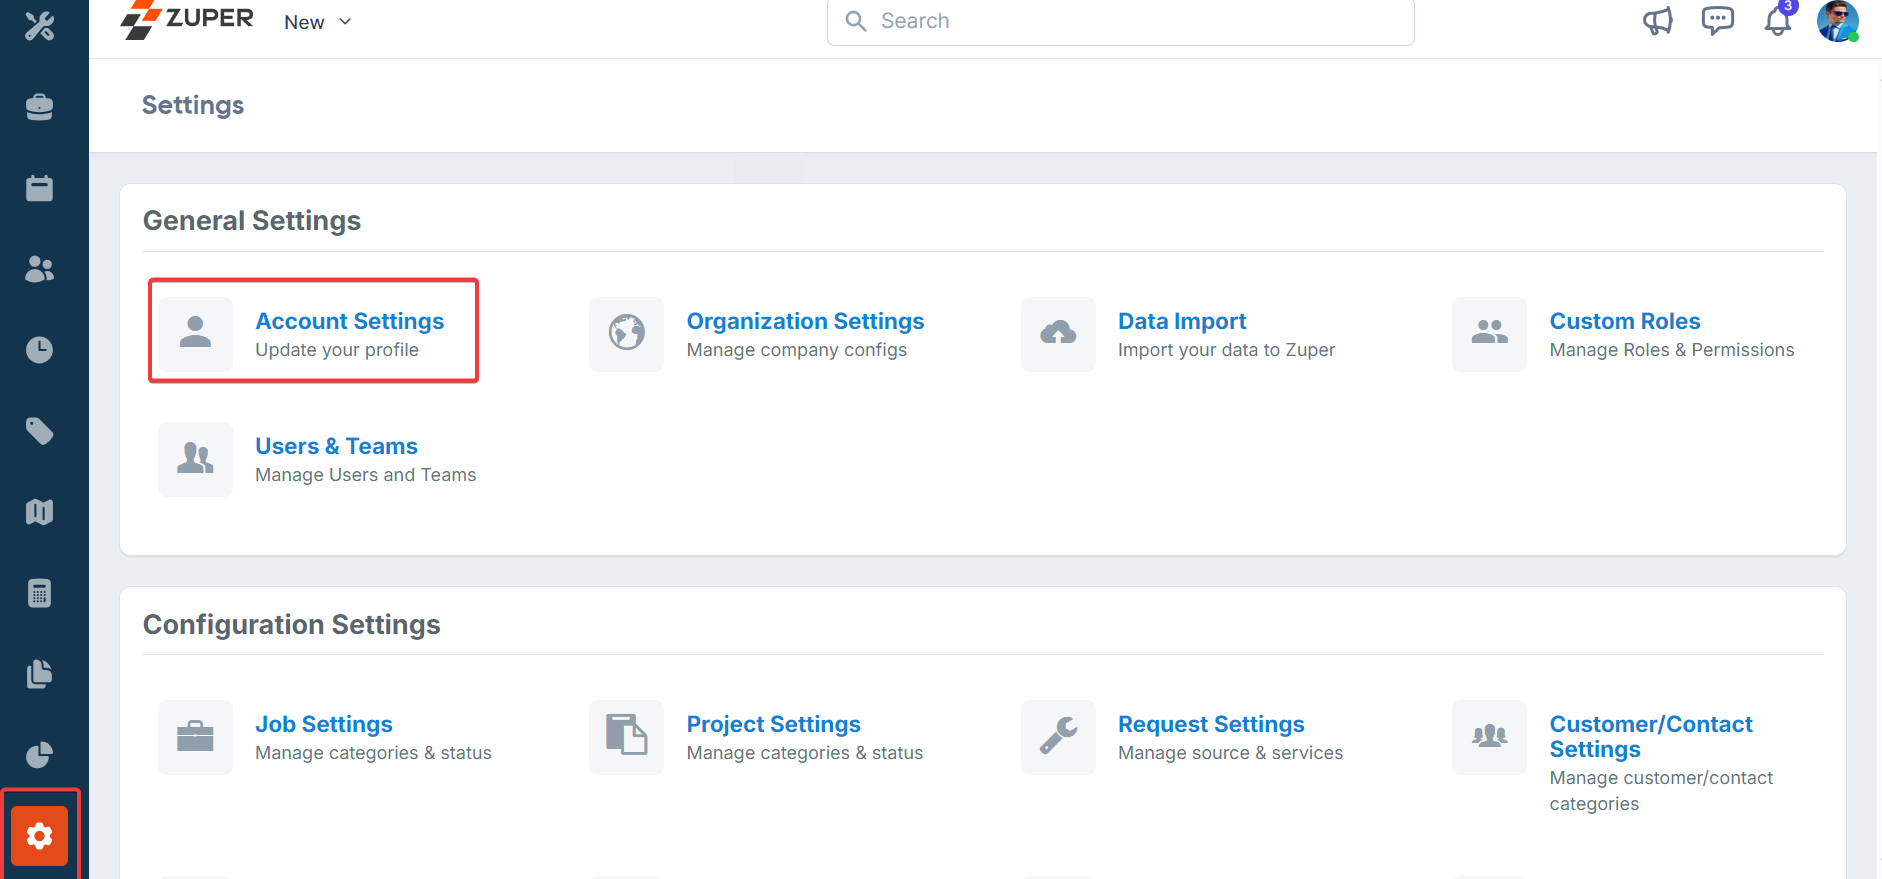Open the calculator icon in sidebar
Screen dimensions: 1882x879
point(39,593)
